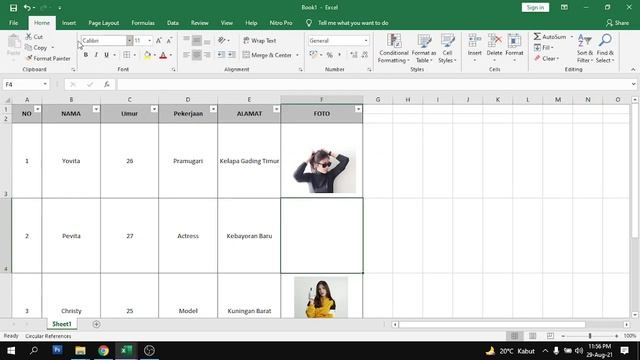Image resolution: width=640 pixels, height=360 pixels.
Task: Switch to the Formulas tab
Action: (143, 23)
